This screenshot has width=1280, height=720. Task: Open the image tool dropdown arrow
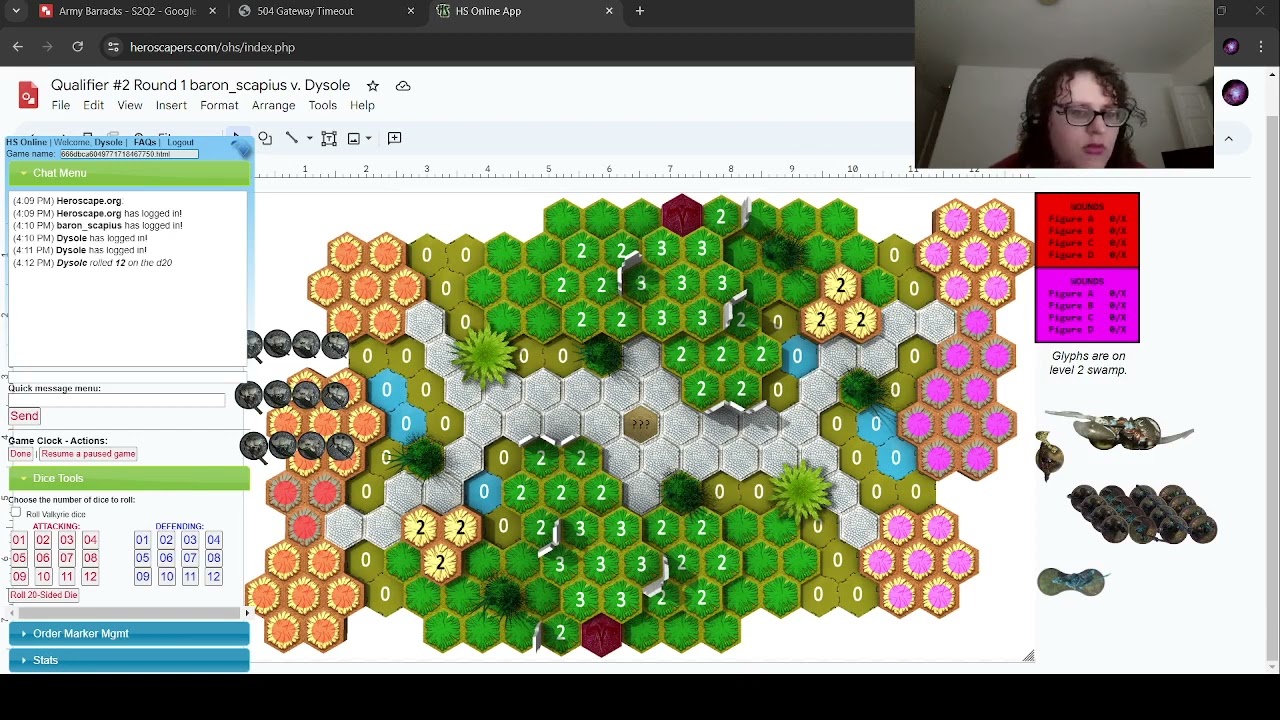tap(369, 138)
